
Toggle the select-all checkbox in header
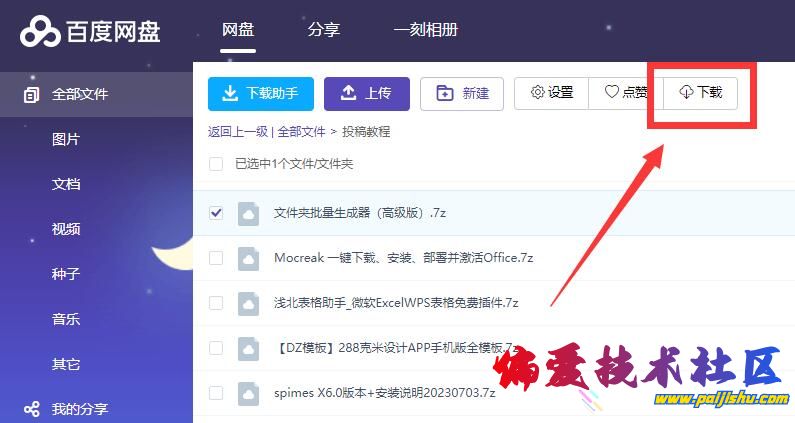216,163
